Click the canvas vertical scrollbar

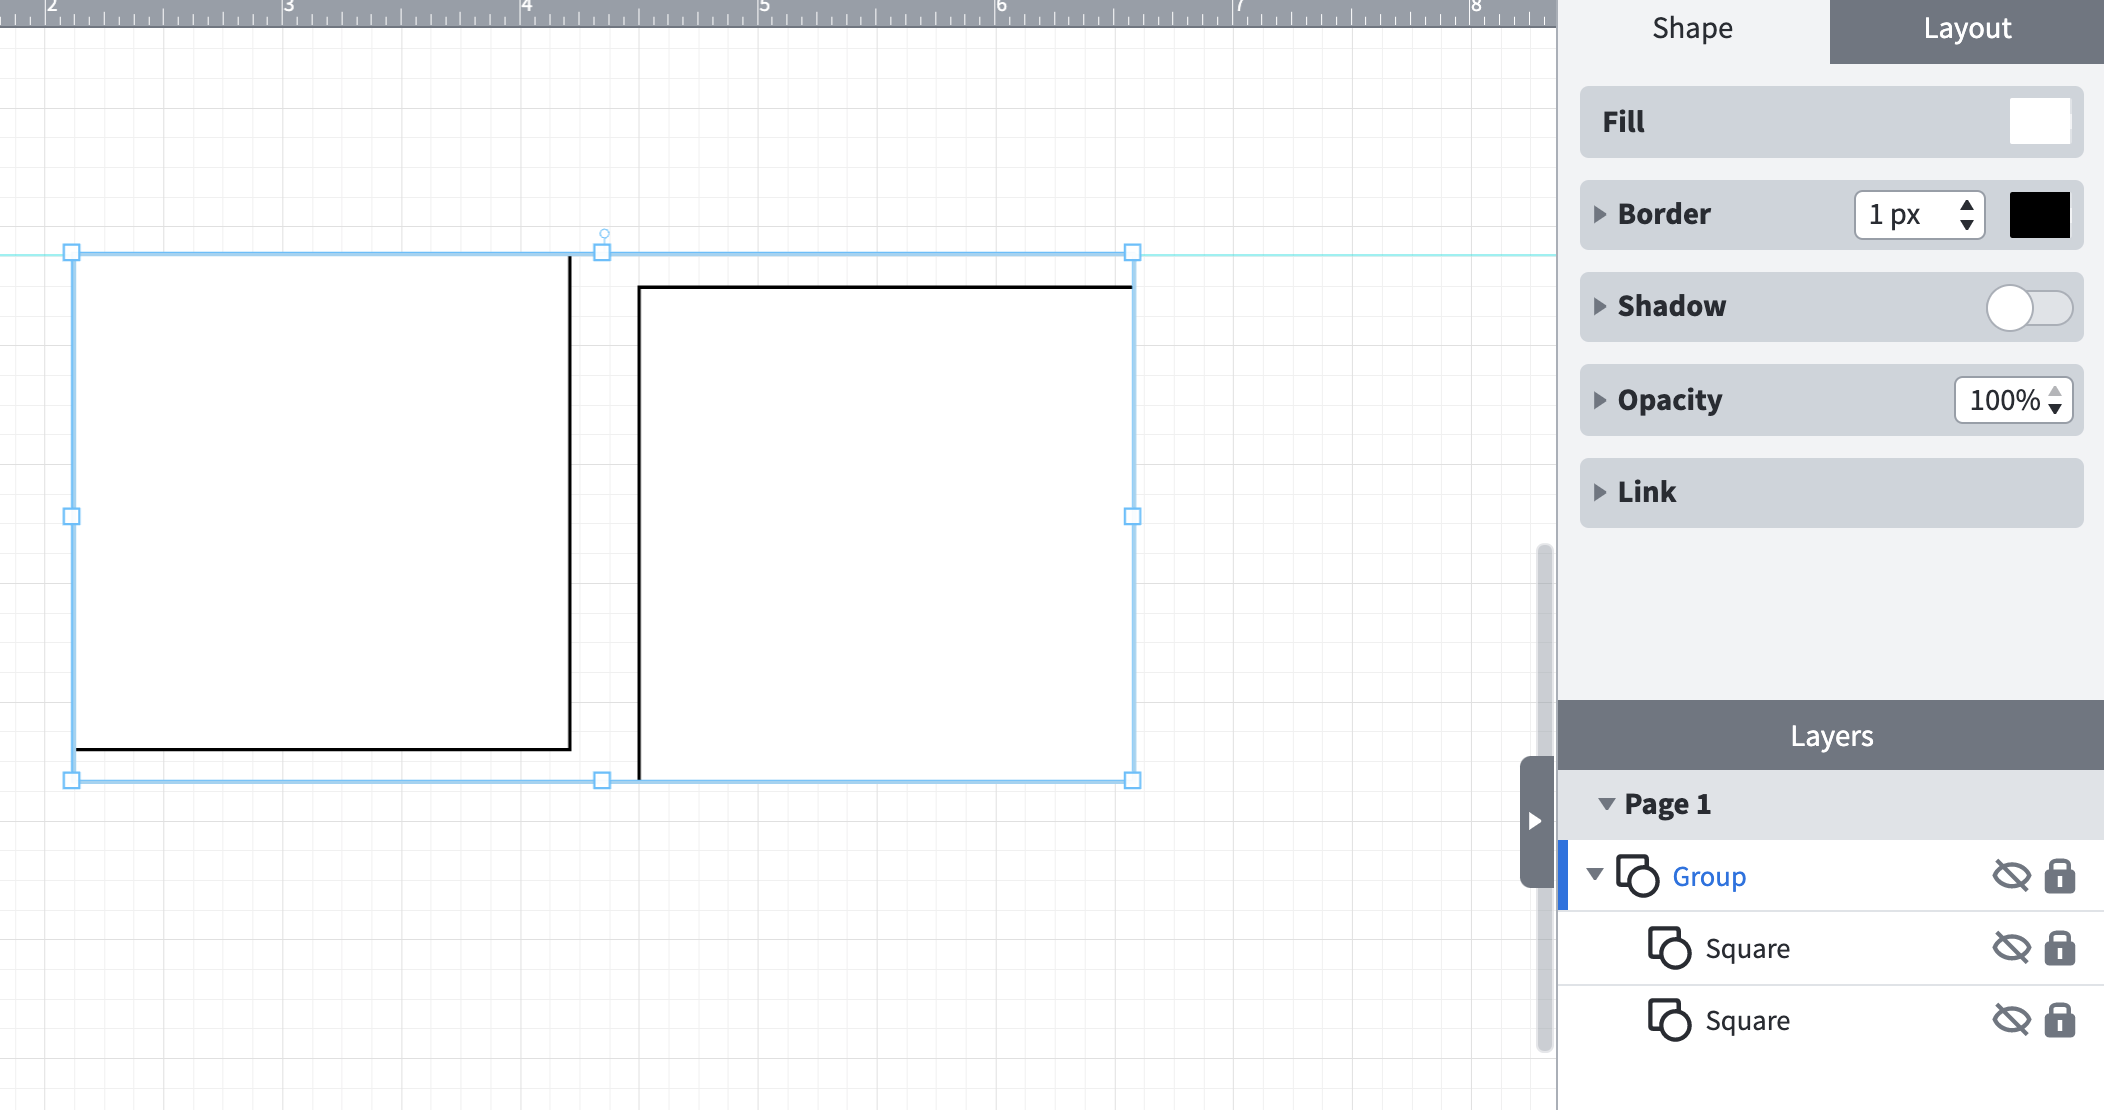1545,798
